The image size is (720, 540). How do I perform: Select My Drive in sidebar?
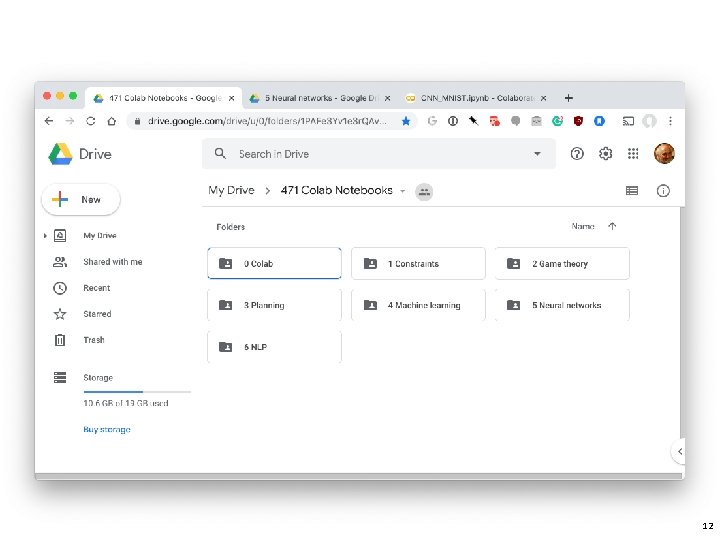(100, 236)
